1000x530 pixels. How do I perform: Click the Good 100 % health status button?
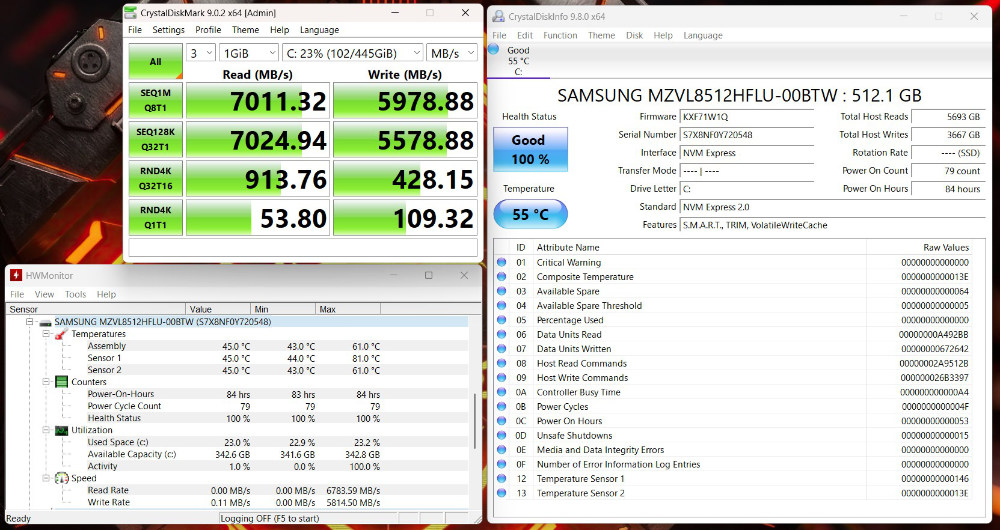[530, 149]
